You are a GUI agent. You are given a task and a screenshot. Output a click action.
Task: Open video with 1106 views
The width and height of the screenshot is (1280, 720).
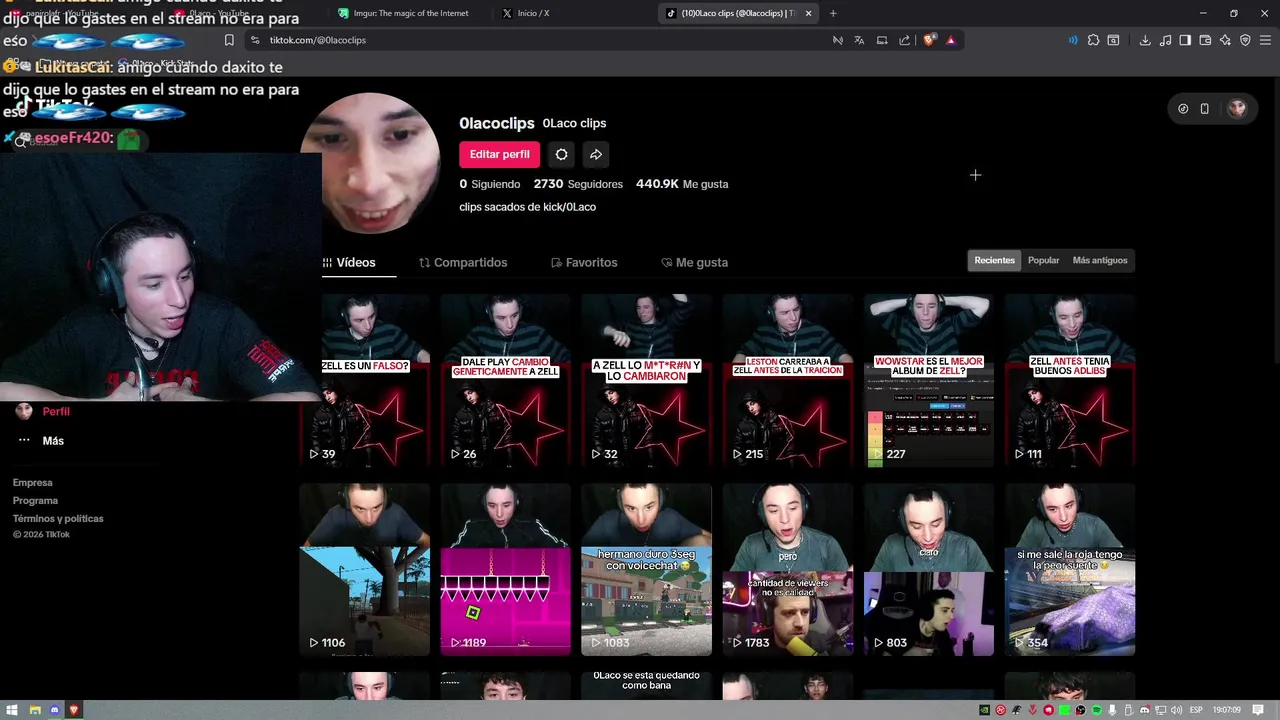[x=365, y=570]
